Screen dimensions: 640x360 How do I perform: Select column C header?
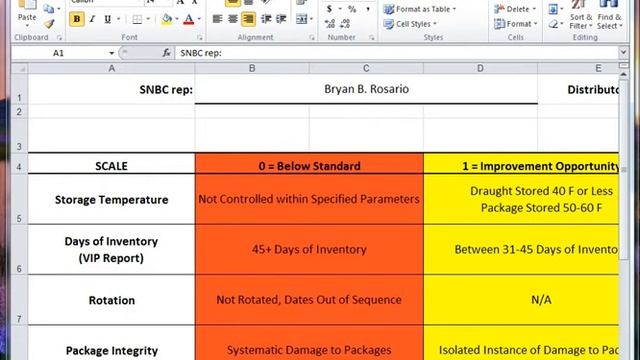tap(366, 69)
